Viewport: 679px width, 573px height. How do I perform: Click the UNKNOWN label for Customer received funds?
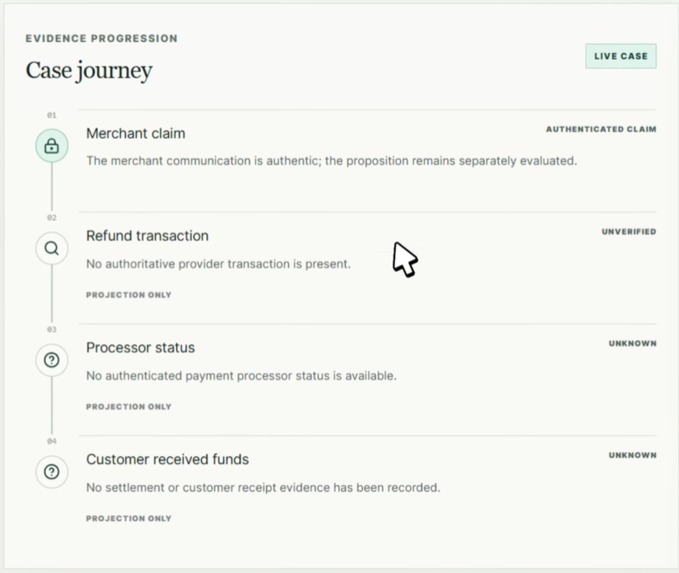[x=633, y=455]
